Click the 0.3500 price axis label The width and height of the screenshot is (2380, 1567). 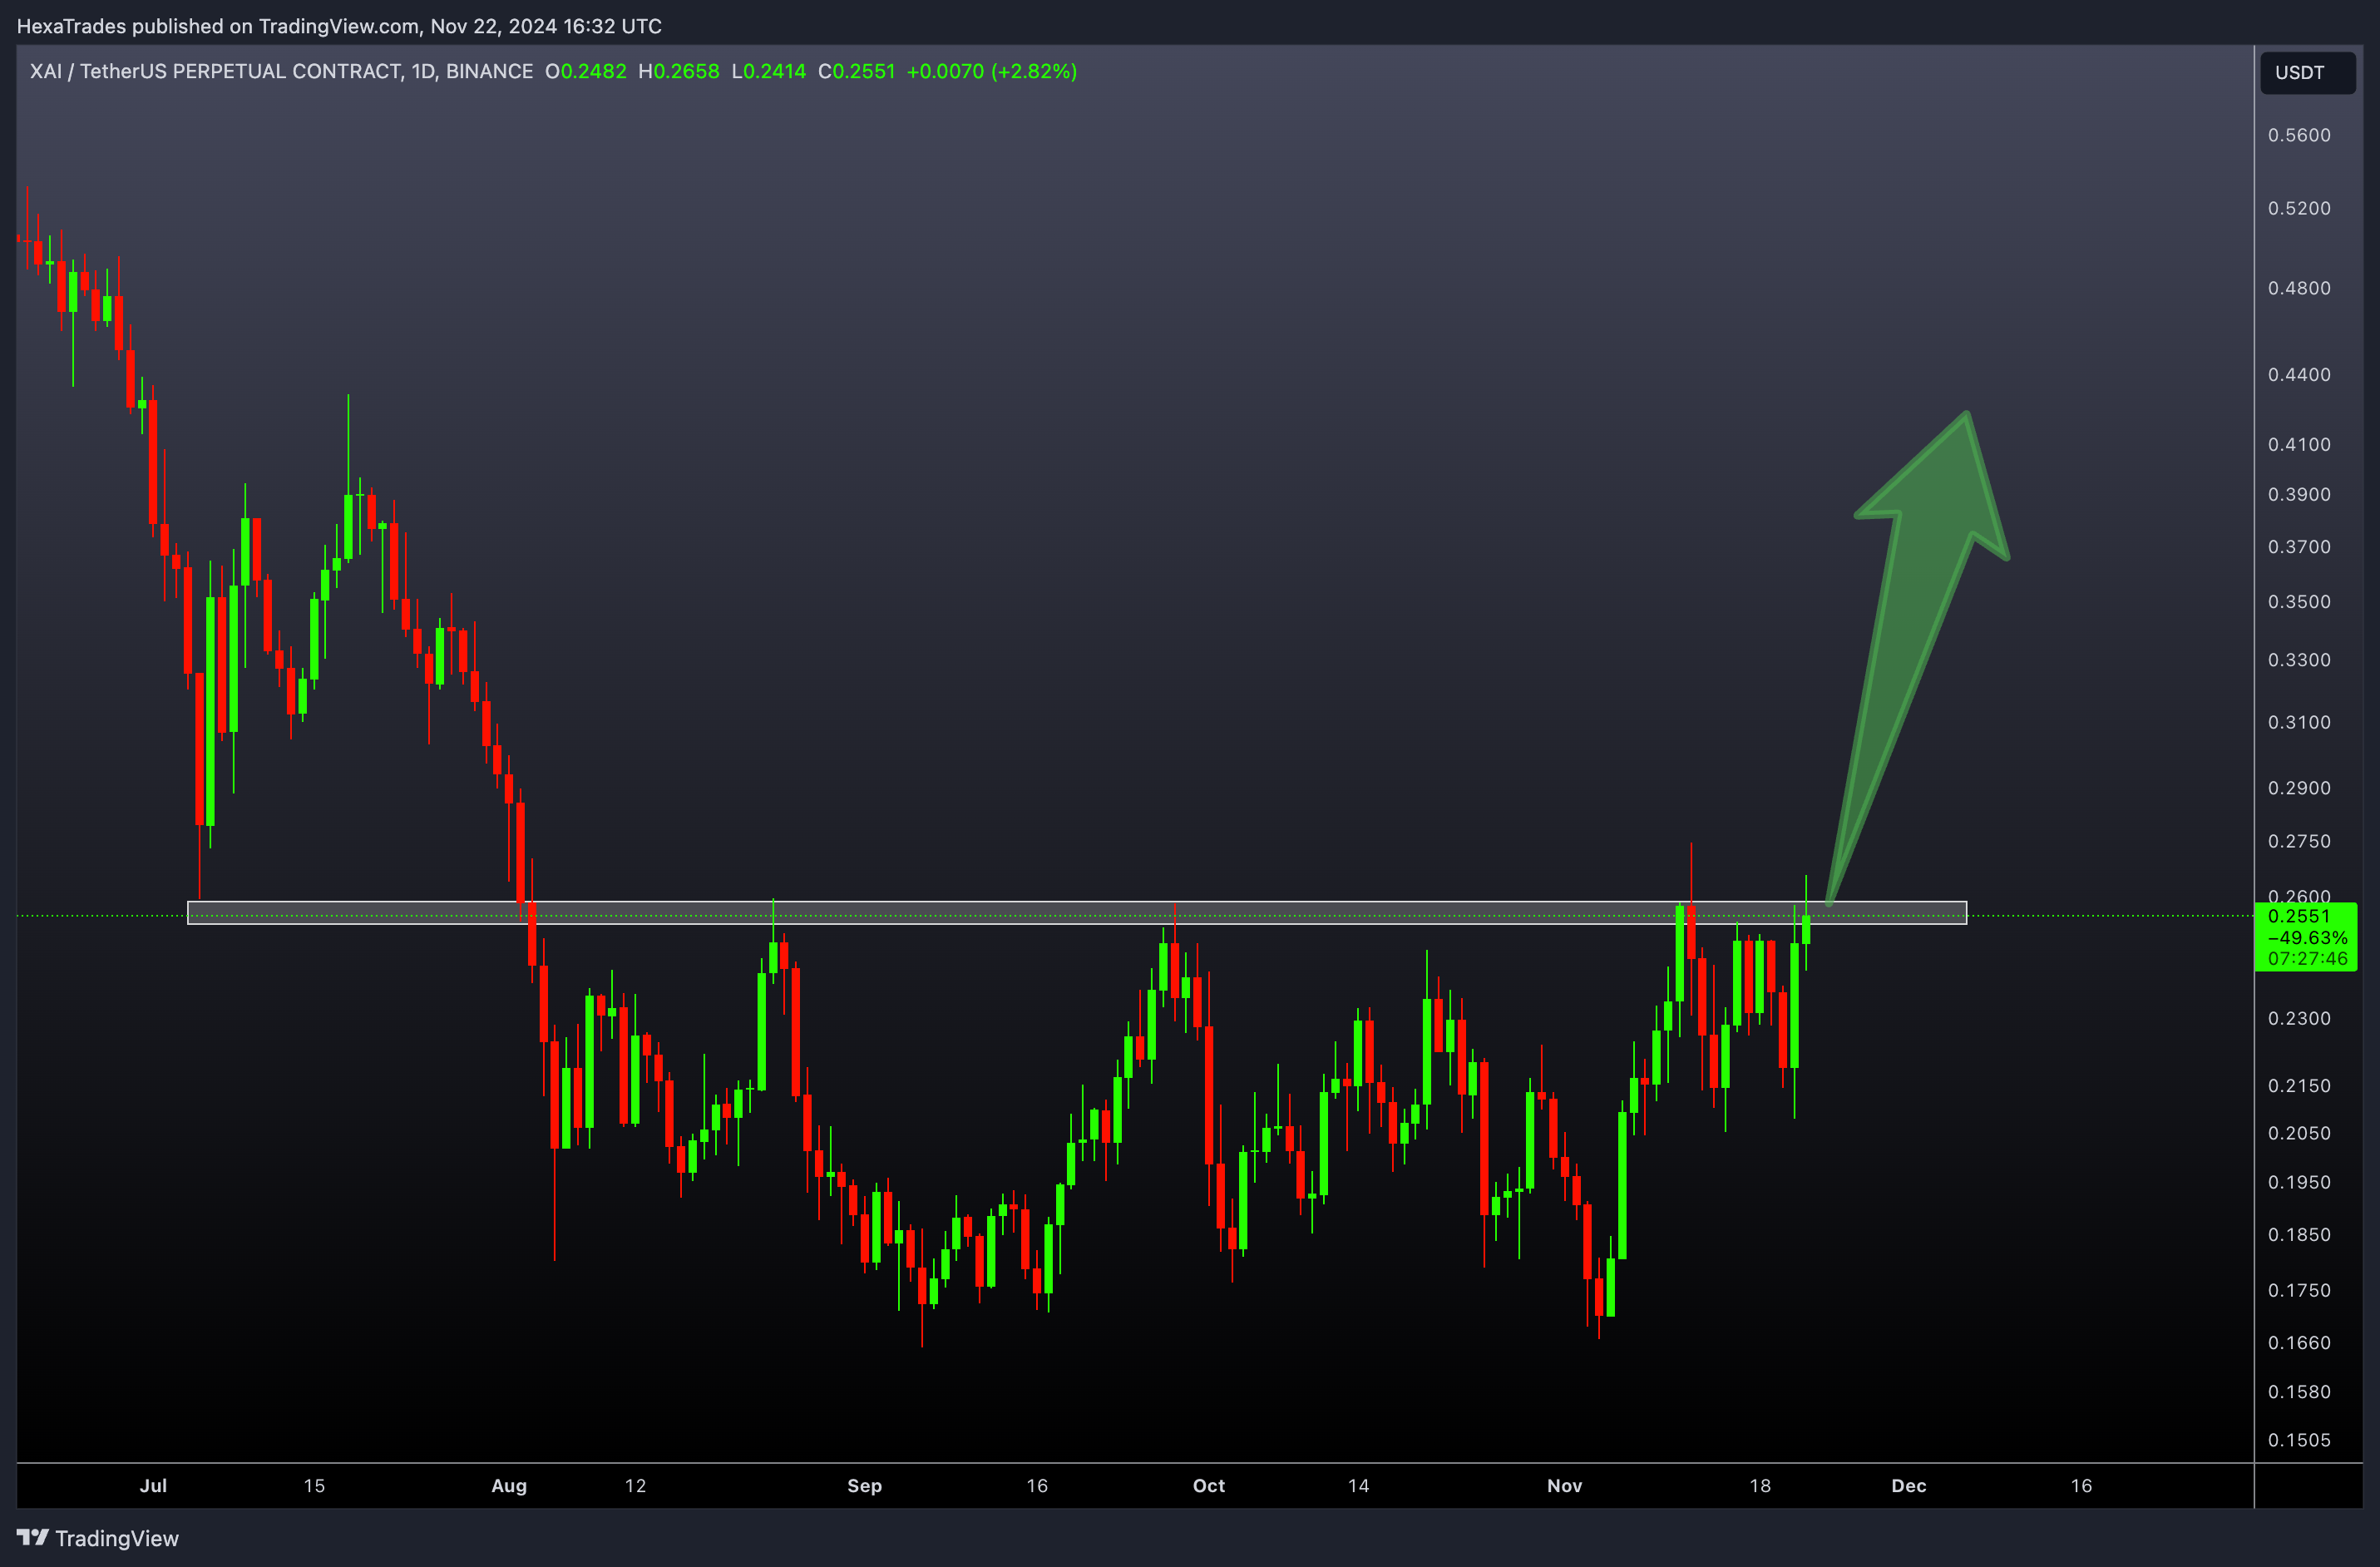pos(2299,601)
